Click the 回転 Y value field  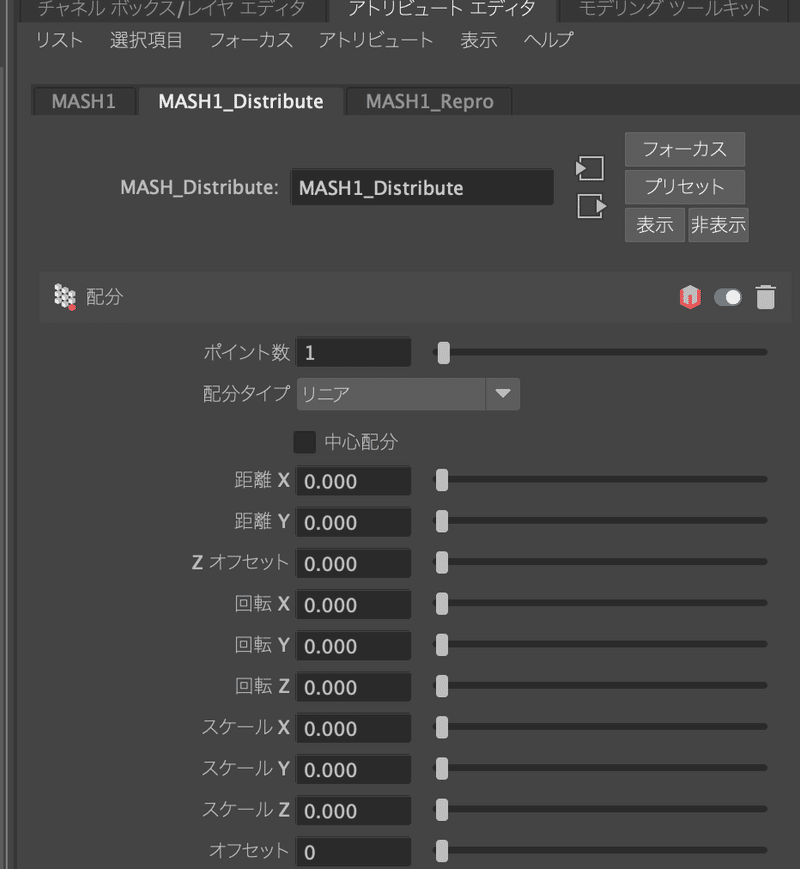pos(354,646)
